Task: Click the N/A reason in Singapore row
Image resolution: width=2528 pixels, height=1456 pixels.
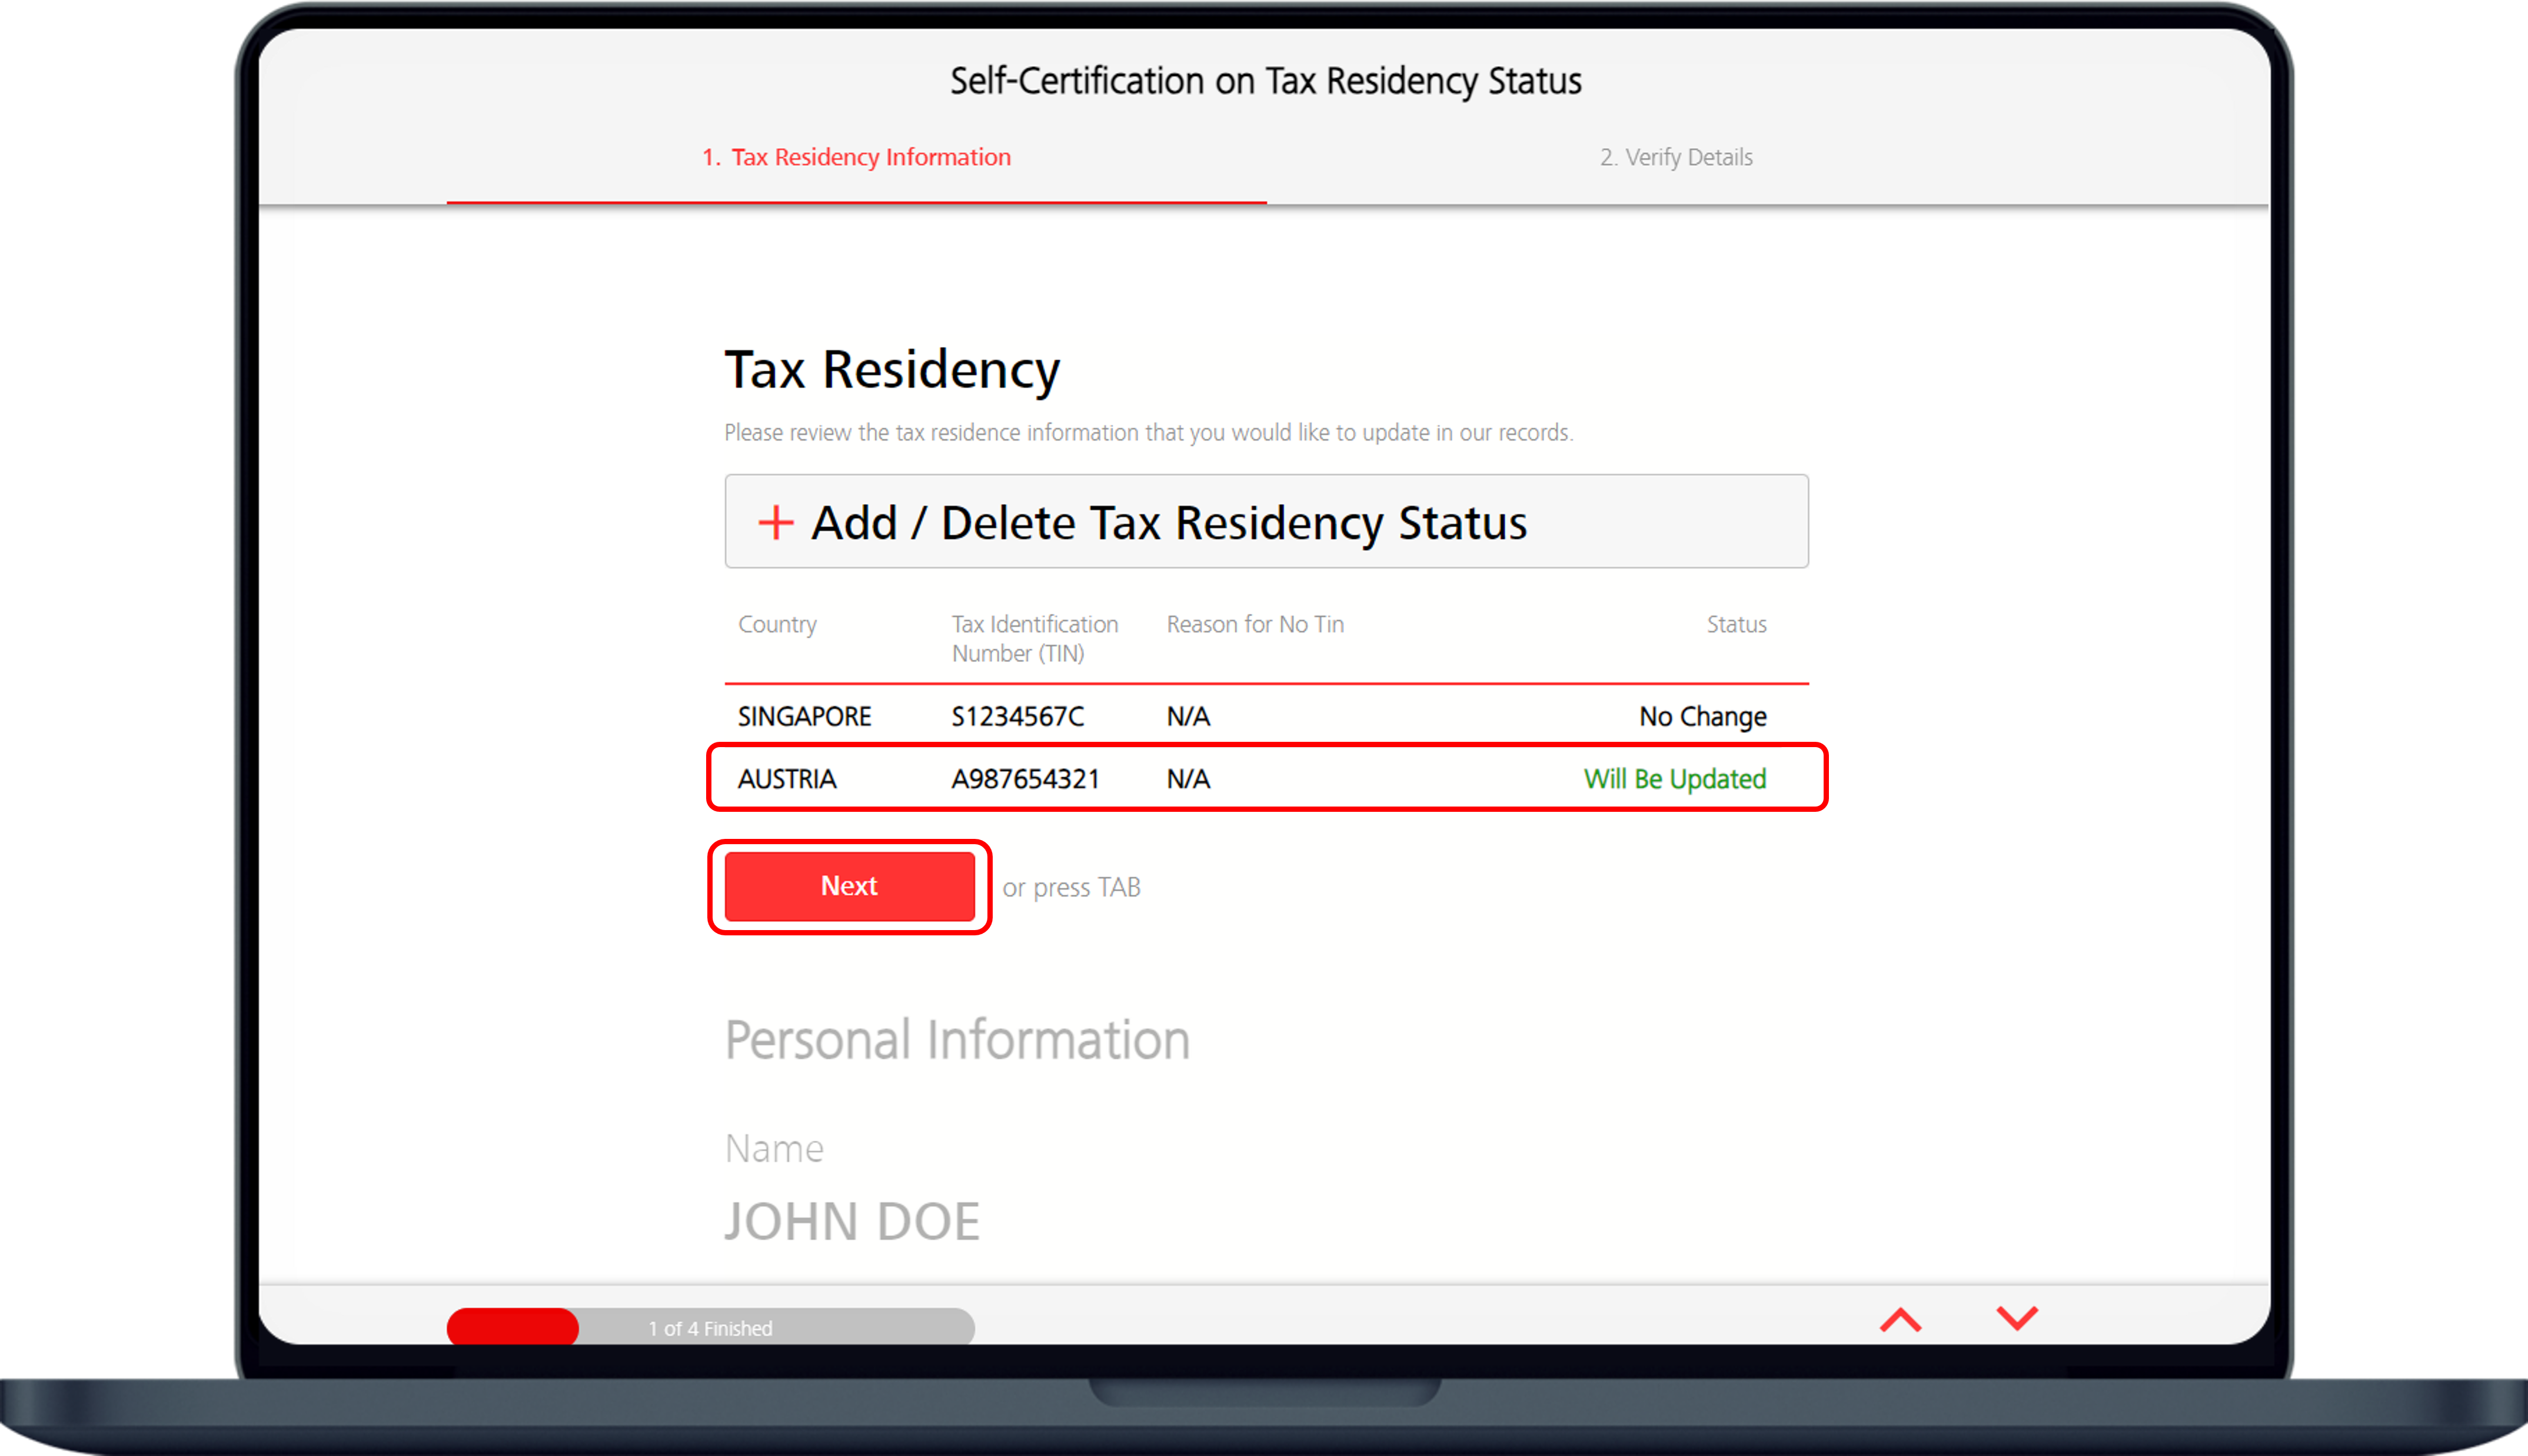Action: click(1188, 717)
